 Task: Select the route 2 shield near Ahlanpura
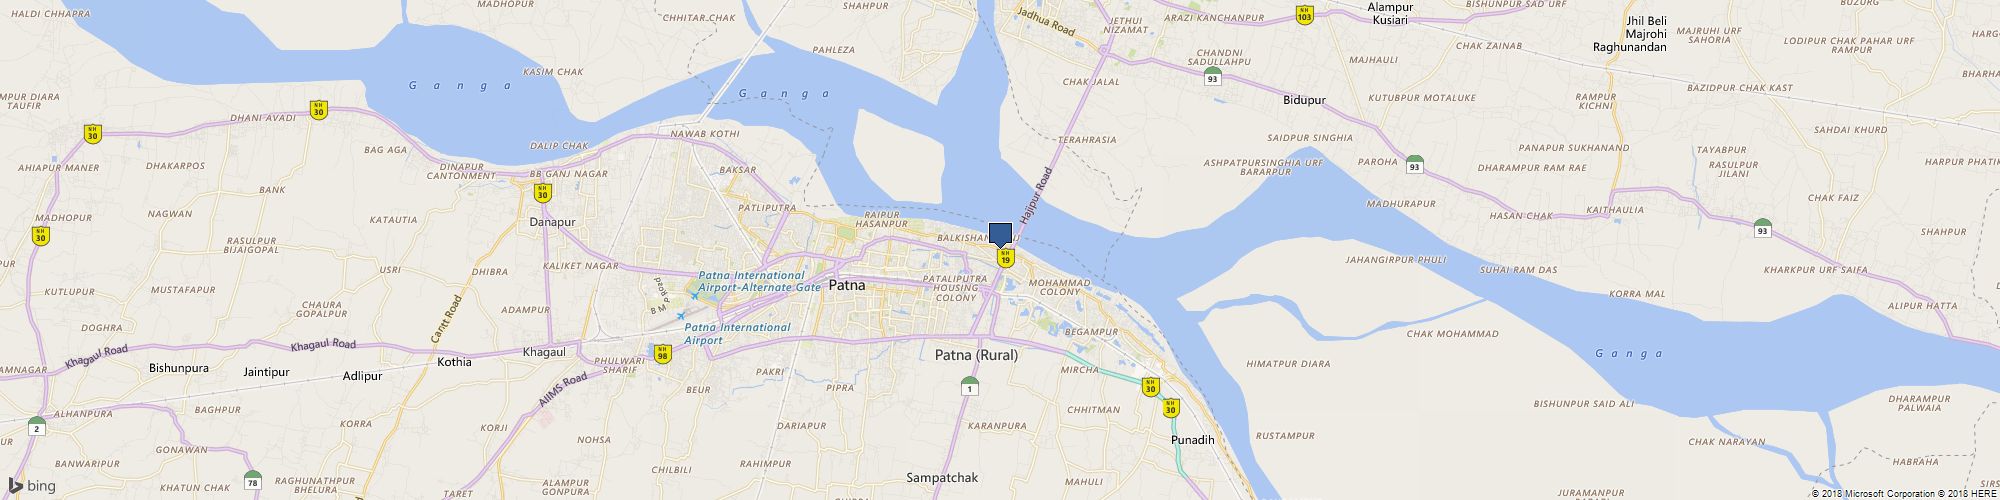37,427
